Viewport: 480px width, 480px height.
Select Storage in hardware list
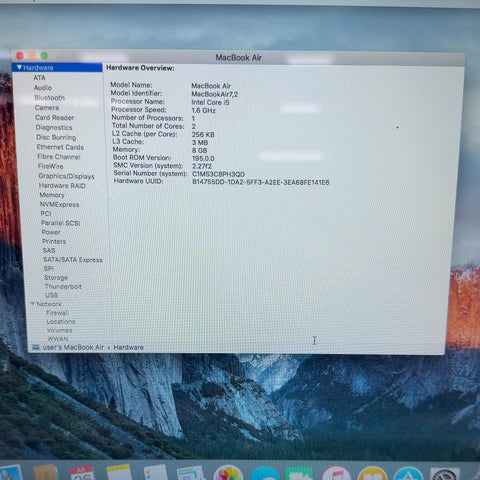pyautogui.click(x=56, y=277)
